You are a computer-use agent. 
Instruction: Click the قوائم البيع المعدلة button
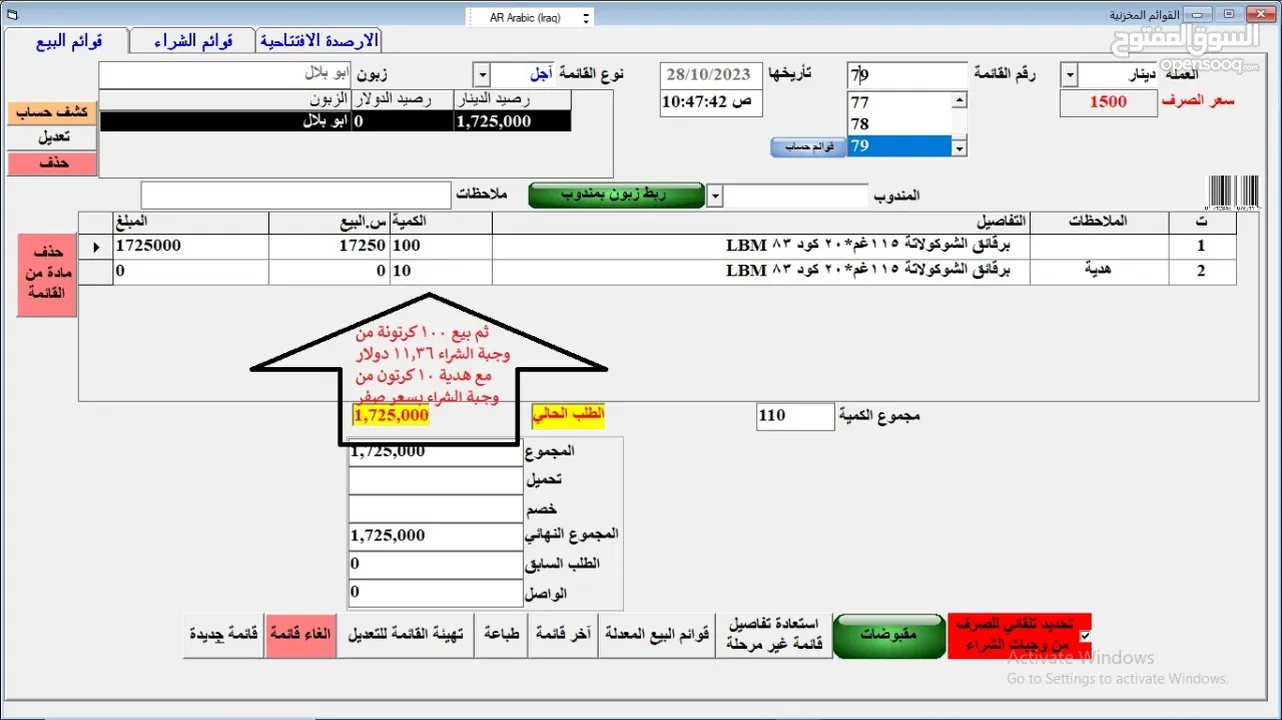tap(656, 635)
